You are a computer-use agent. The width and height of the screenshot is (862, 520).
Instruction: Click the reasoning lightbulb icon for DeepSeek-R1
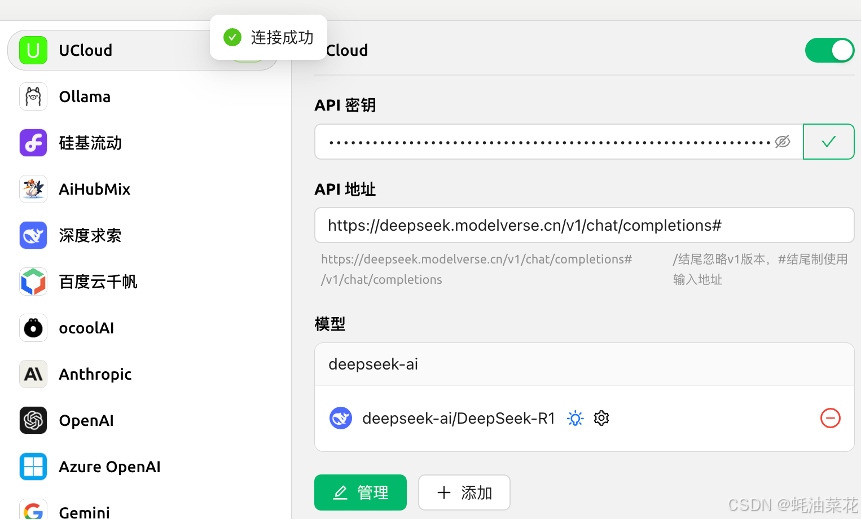[x=575, y=418]
